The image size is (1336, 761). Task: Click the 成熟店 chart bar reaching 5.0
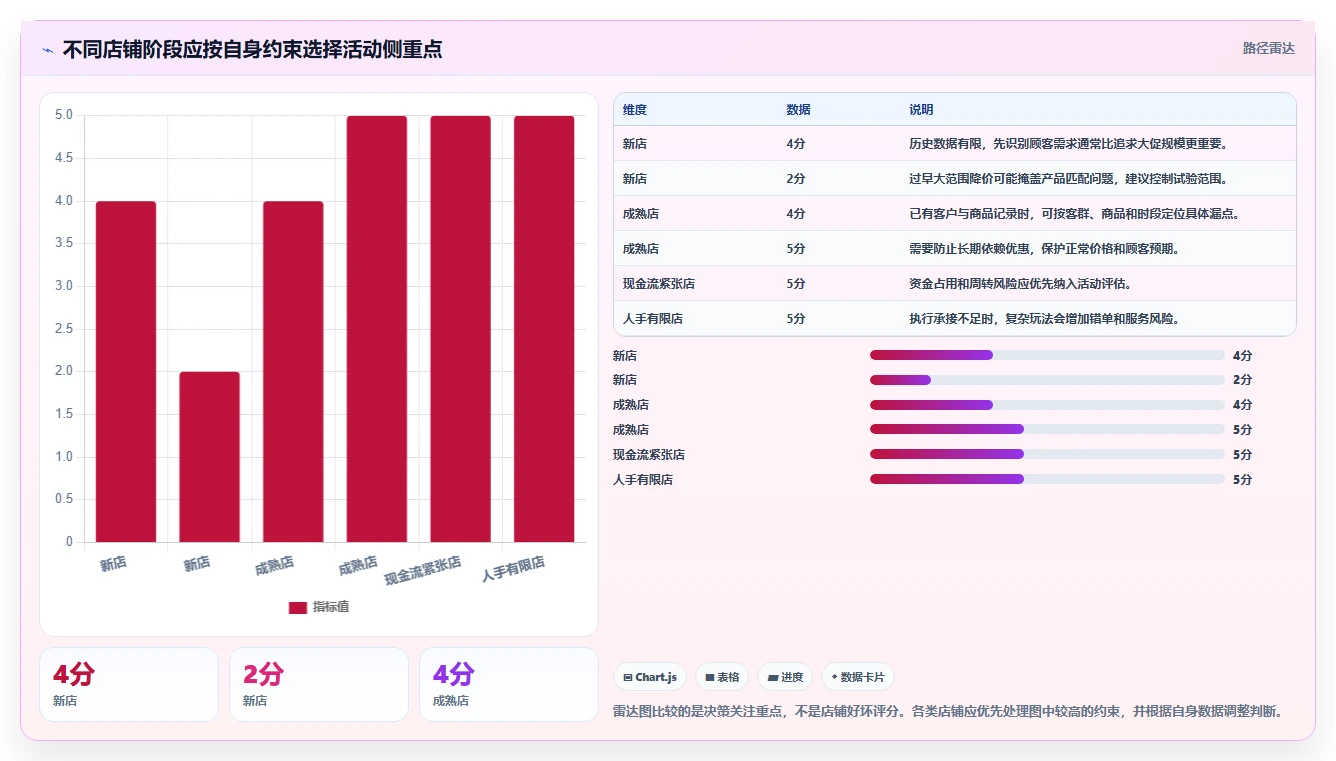click(377, 329)
